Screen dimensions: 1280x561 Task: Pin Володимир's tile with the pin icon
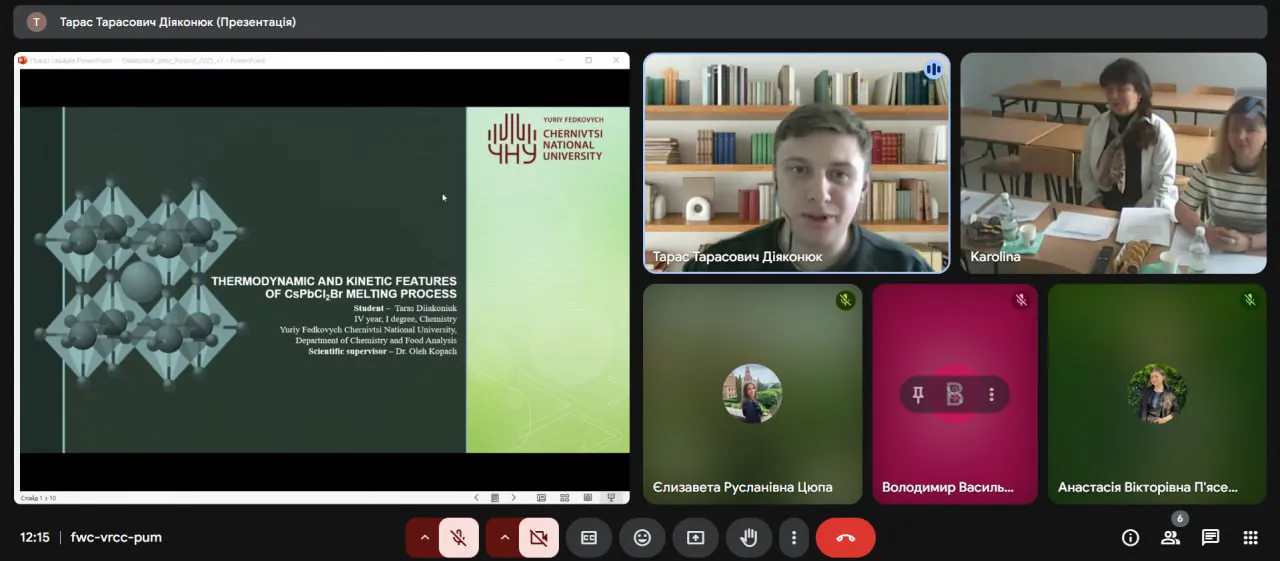click(x=918, y=395)
